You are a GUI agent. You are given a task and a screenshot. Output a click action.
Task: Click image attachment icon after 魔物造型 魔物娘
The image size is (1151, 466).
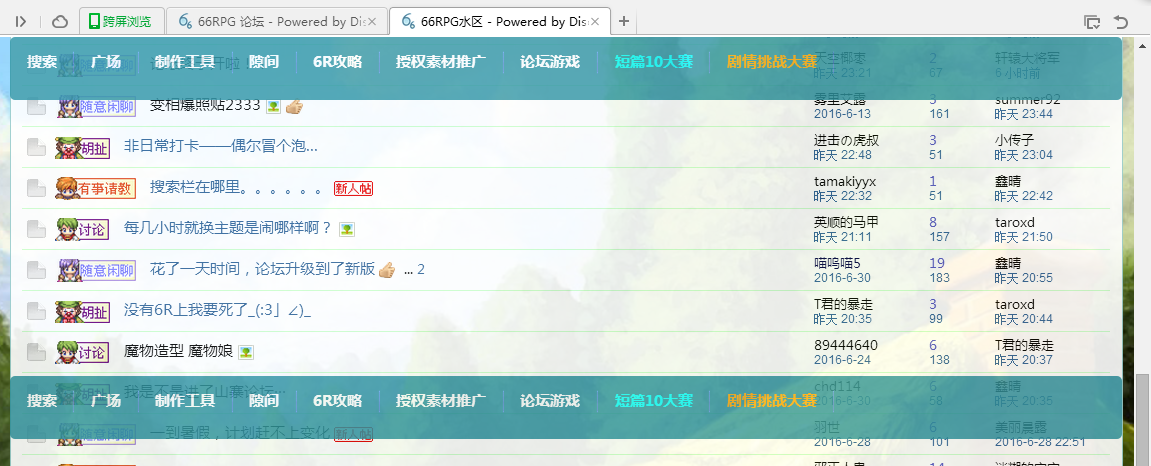click(x=246, y=354)
